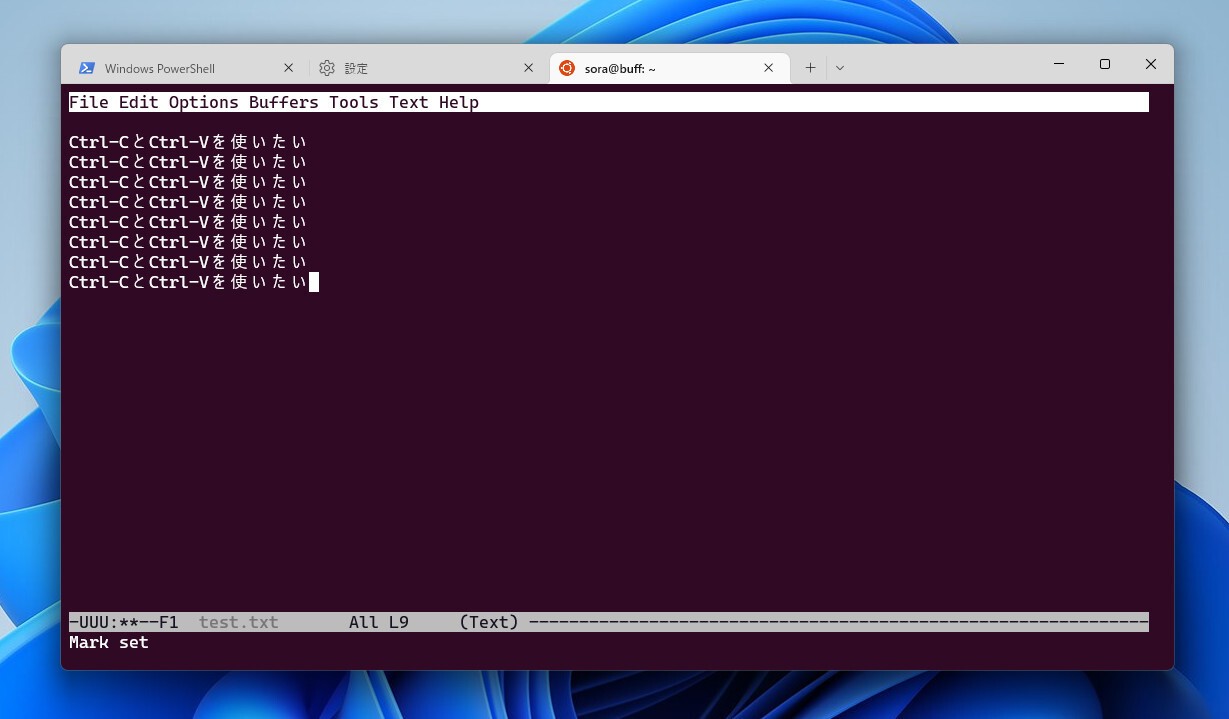Open the Text menu

pos(408,102)
